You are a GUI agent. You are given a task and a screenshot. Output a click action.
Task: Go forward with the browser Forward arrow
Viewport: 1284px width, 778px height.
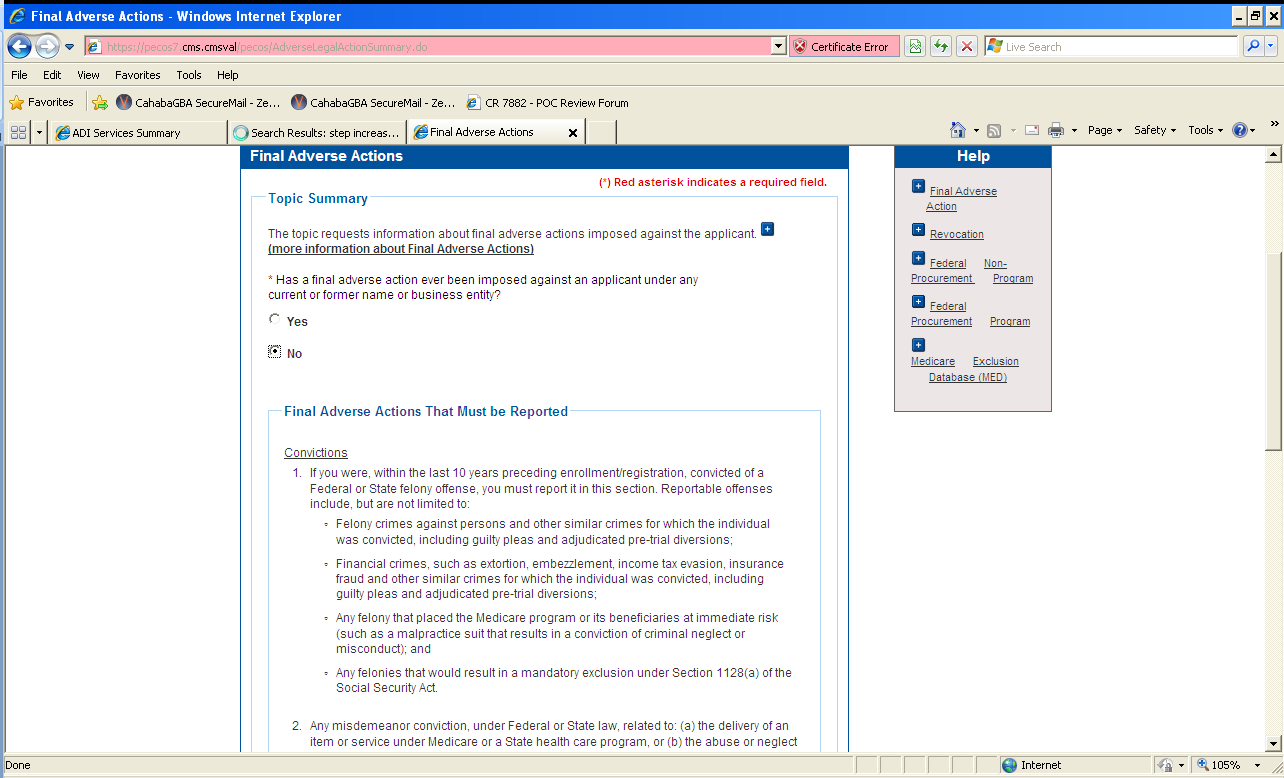47,46
